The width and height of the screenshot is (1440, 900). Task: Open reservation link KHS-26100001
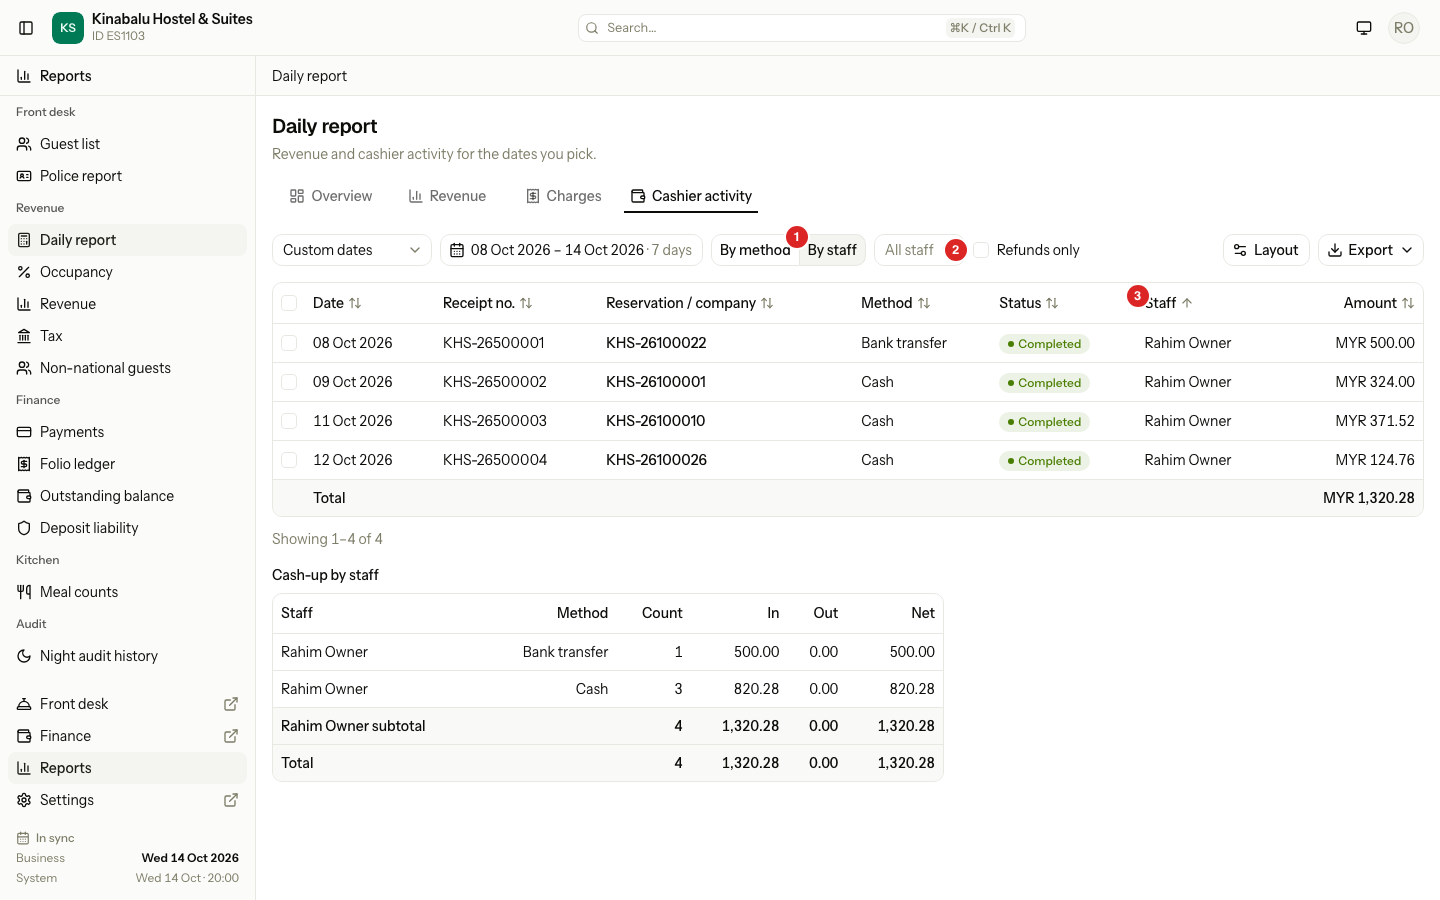pyautogui.click(x=656, y=382)
